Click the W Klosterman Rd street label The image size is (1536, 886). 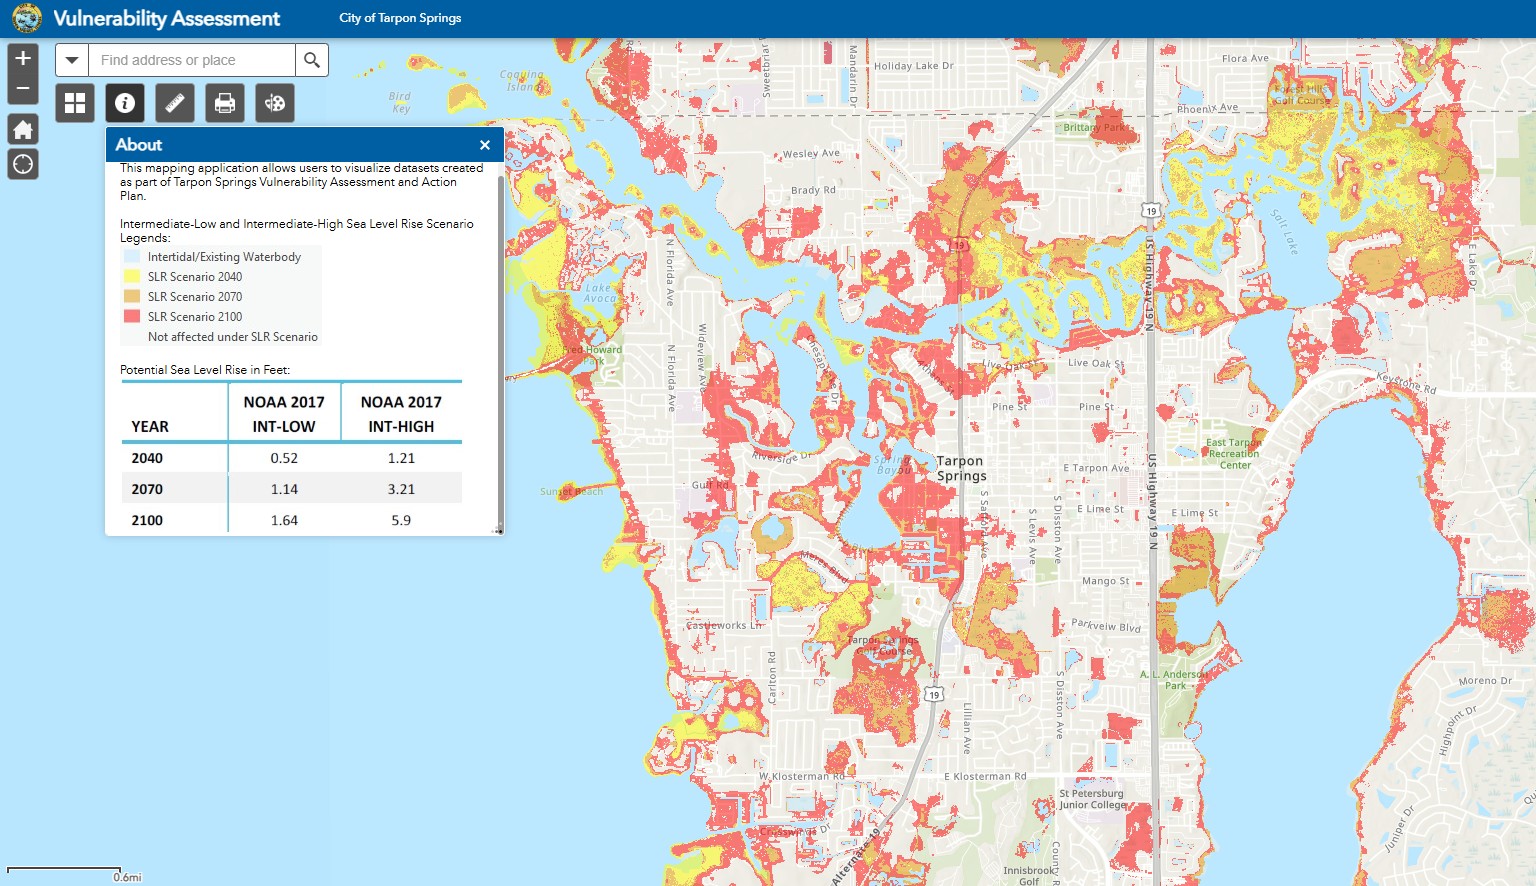click(x=802, y=776)
